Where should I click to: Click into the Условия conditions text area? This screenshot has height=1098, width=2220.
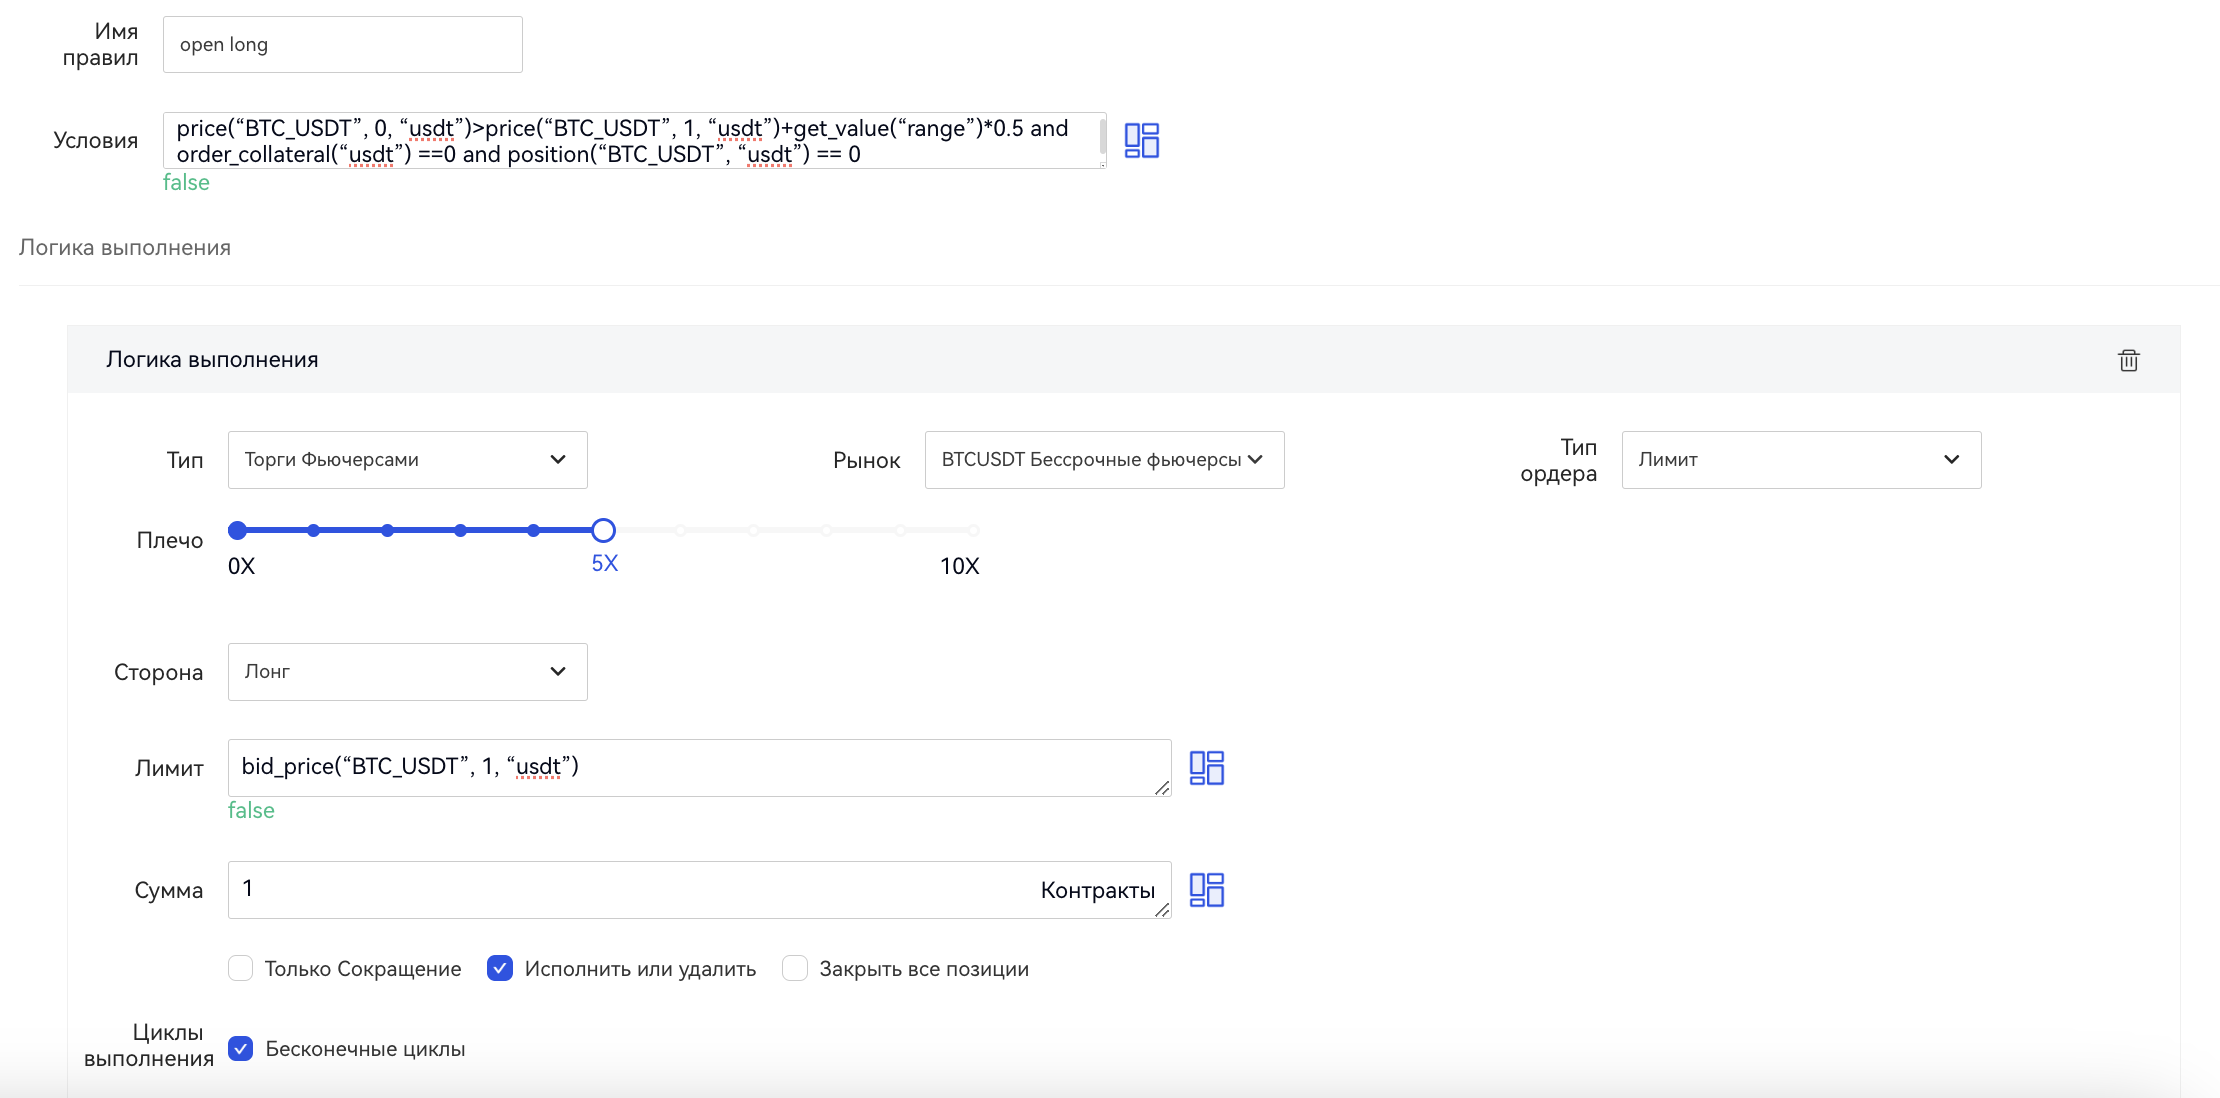point(634,141)
